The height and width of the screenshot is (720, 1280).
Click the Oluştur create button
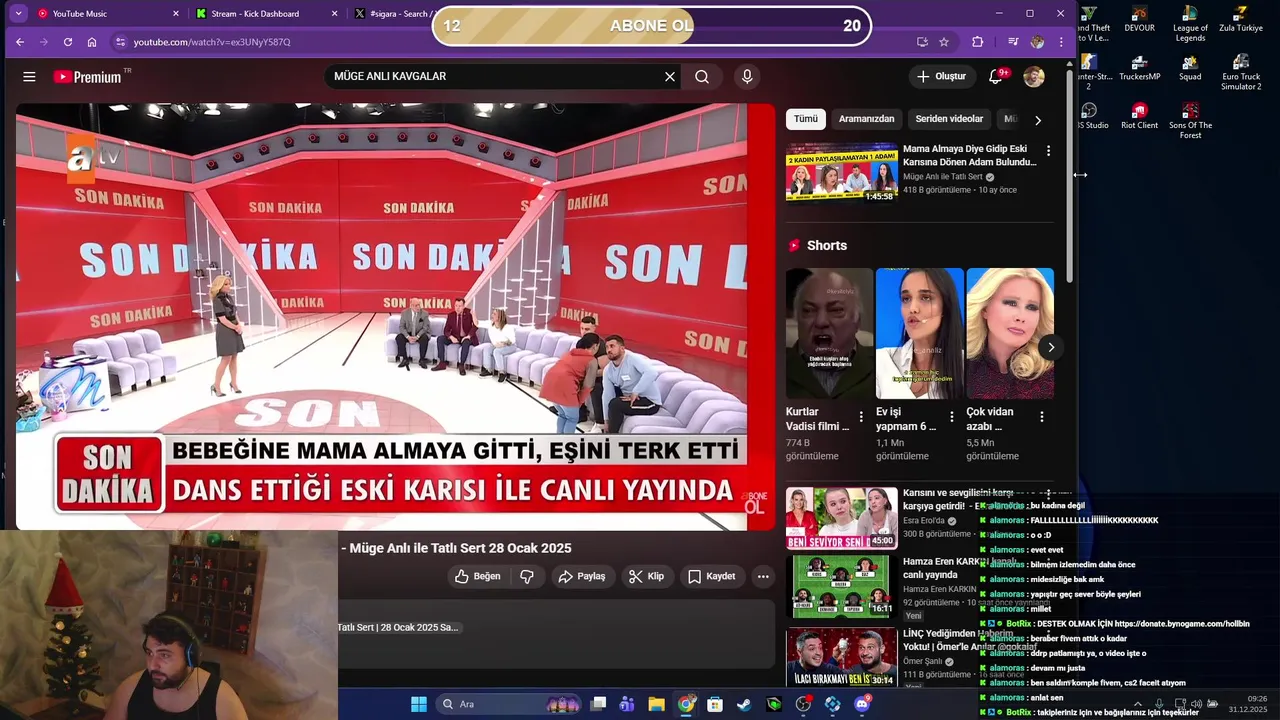point(941,76)
